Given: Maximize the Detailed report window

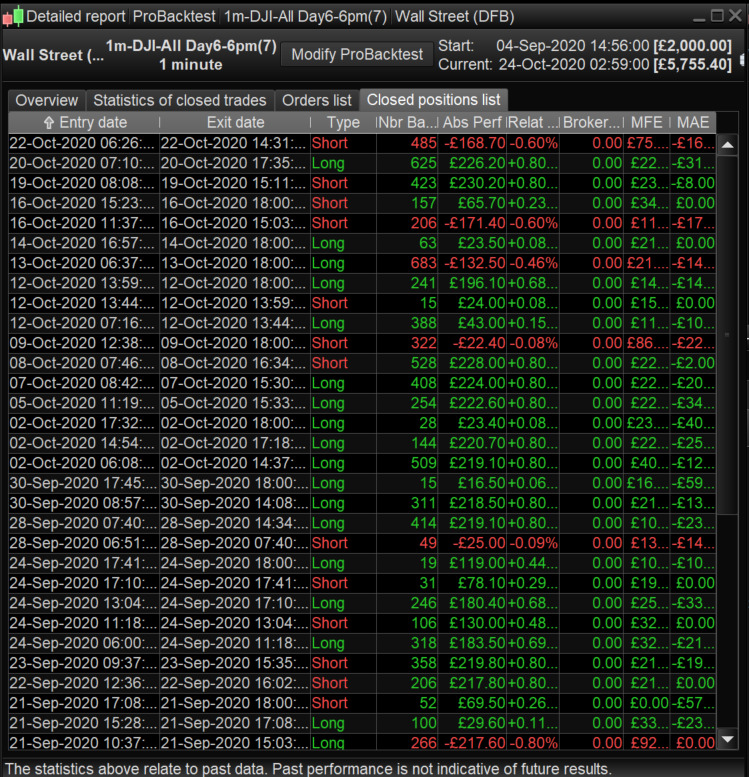Looking at the screenshot, I should pyautogui.click(x=717, y=16).
